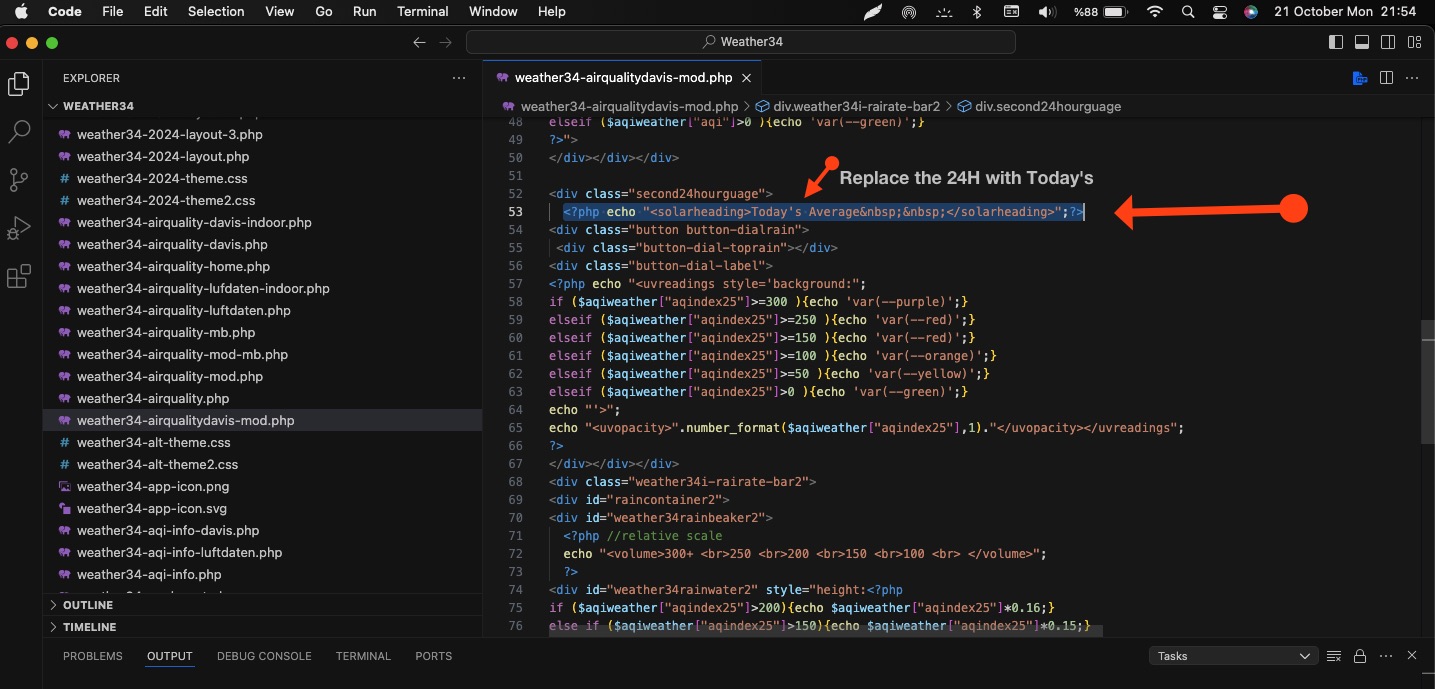Open the Wi-Fi menu bar icon

click(1155, 12)
